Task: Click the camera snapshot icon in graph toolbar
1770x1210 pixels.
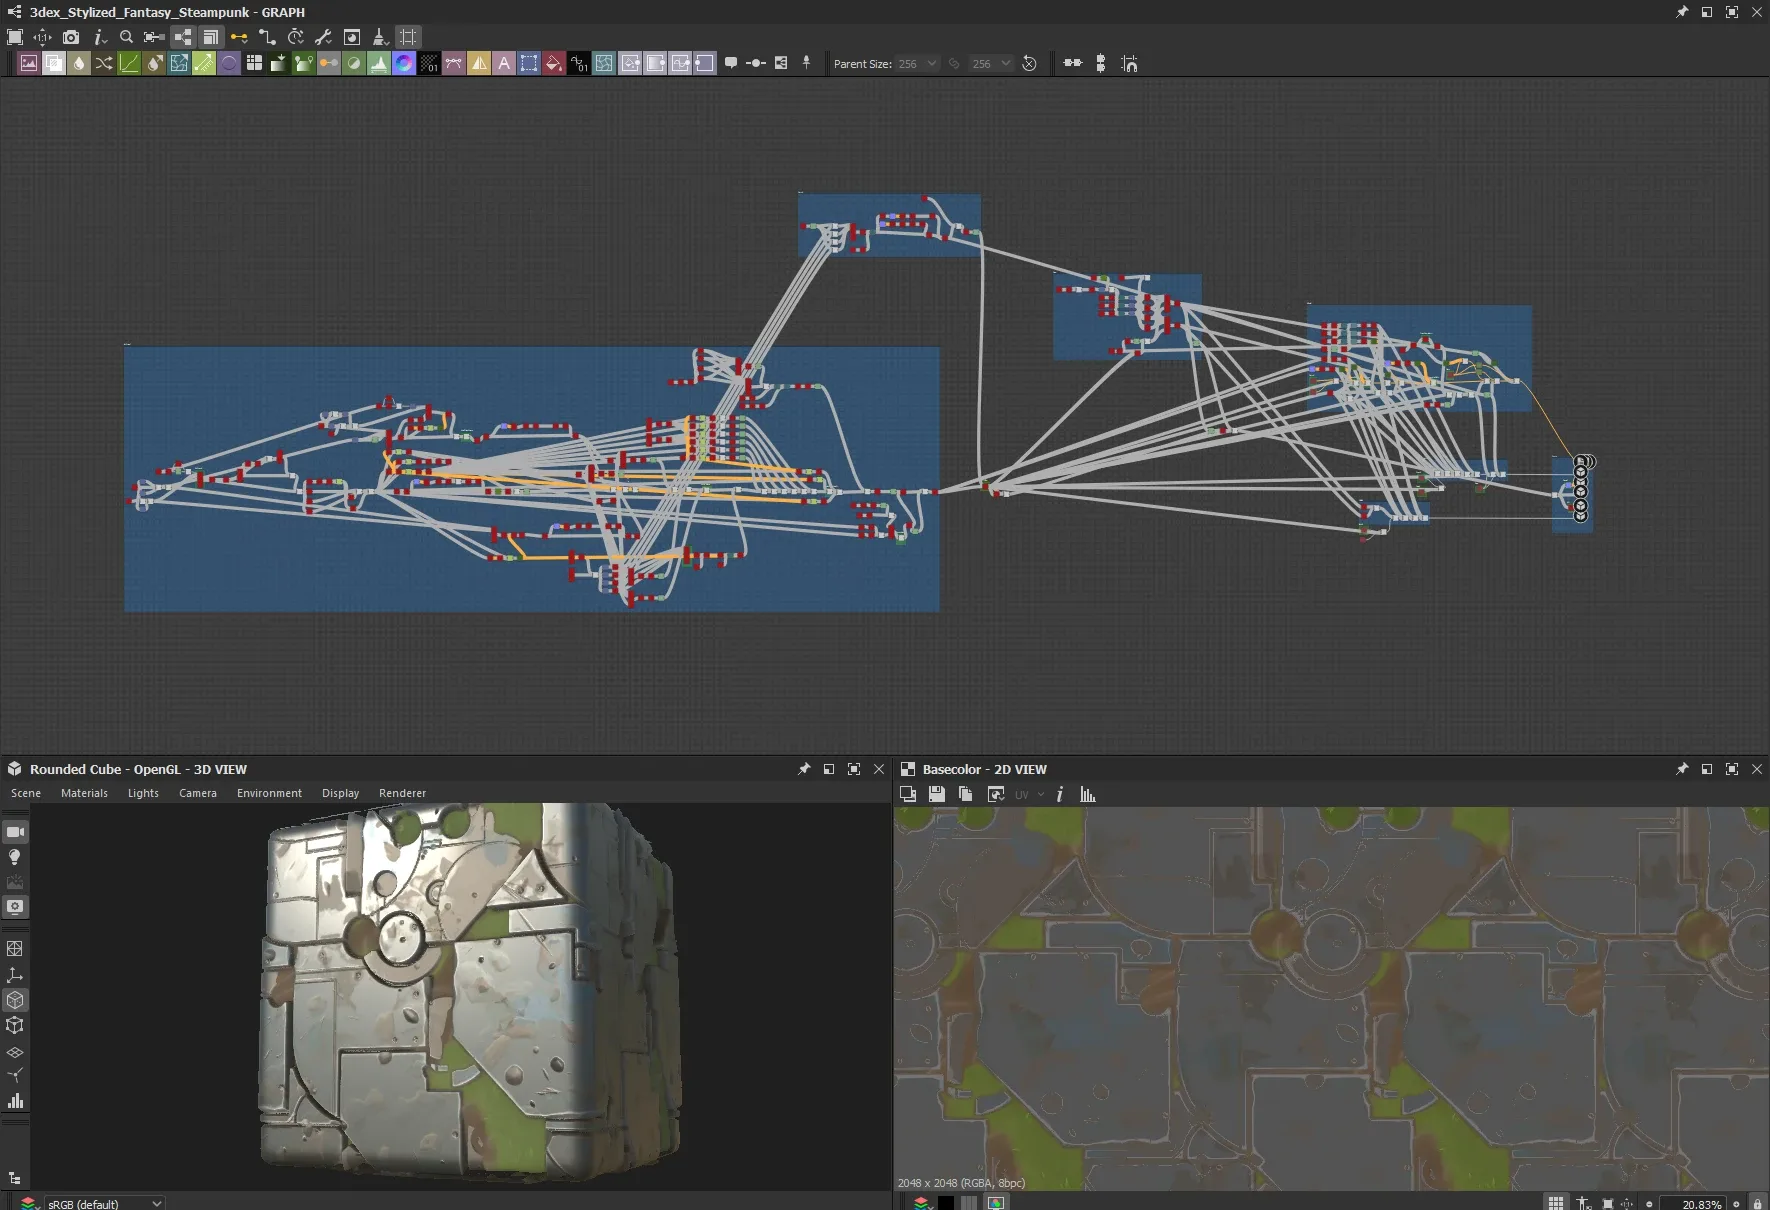Action: pyautogui.click(x=71, y=37)
